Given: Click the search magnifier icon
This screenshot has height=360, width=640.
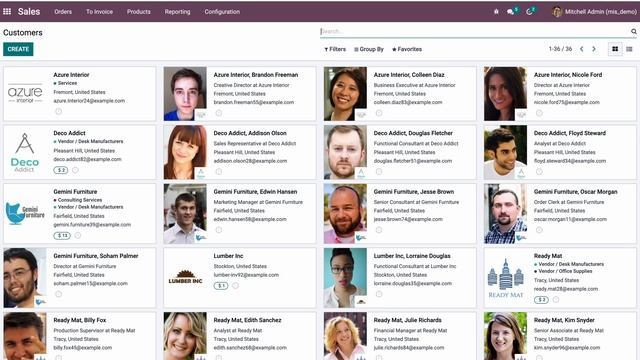Looking at the screenshot, I should (x=633, y=31).
